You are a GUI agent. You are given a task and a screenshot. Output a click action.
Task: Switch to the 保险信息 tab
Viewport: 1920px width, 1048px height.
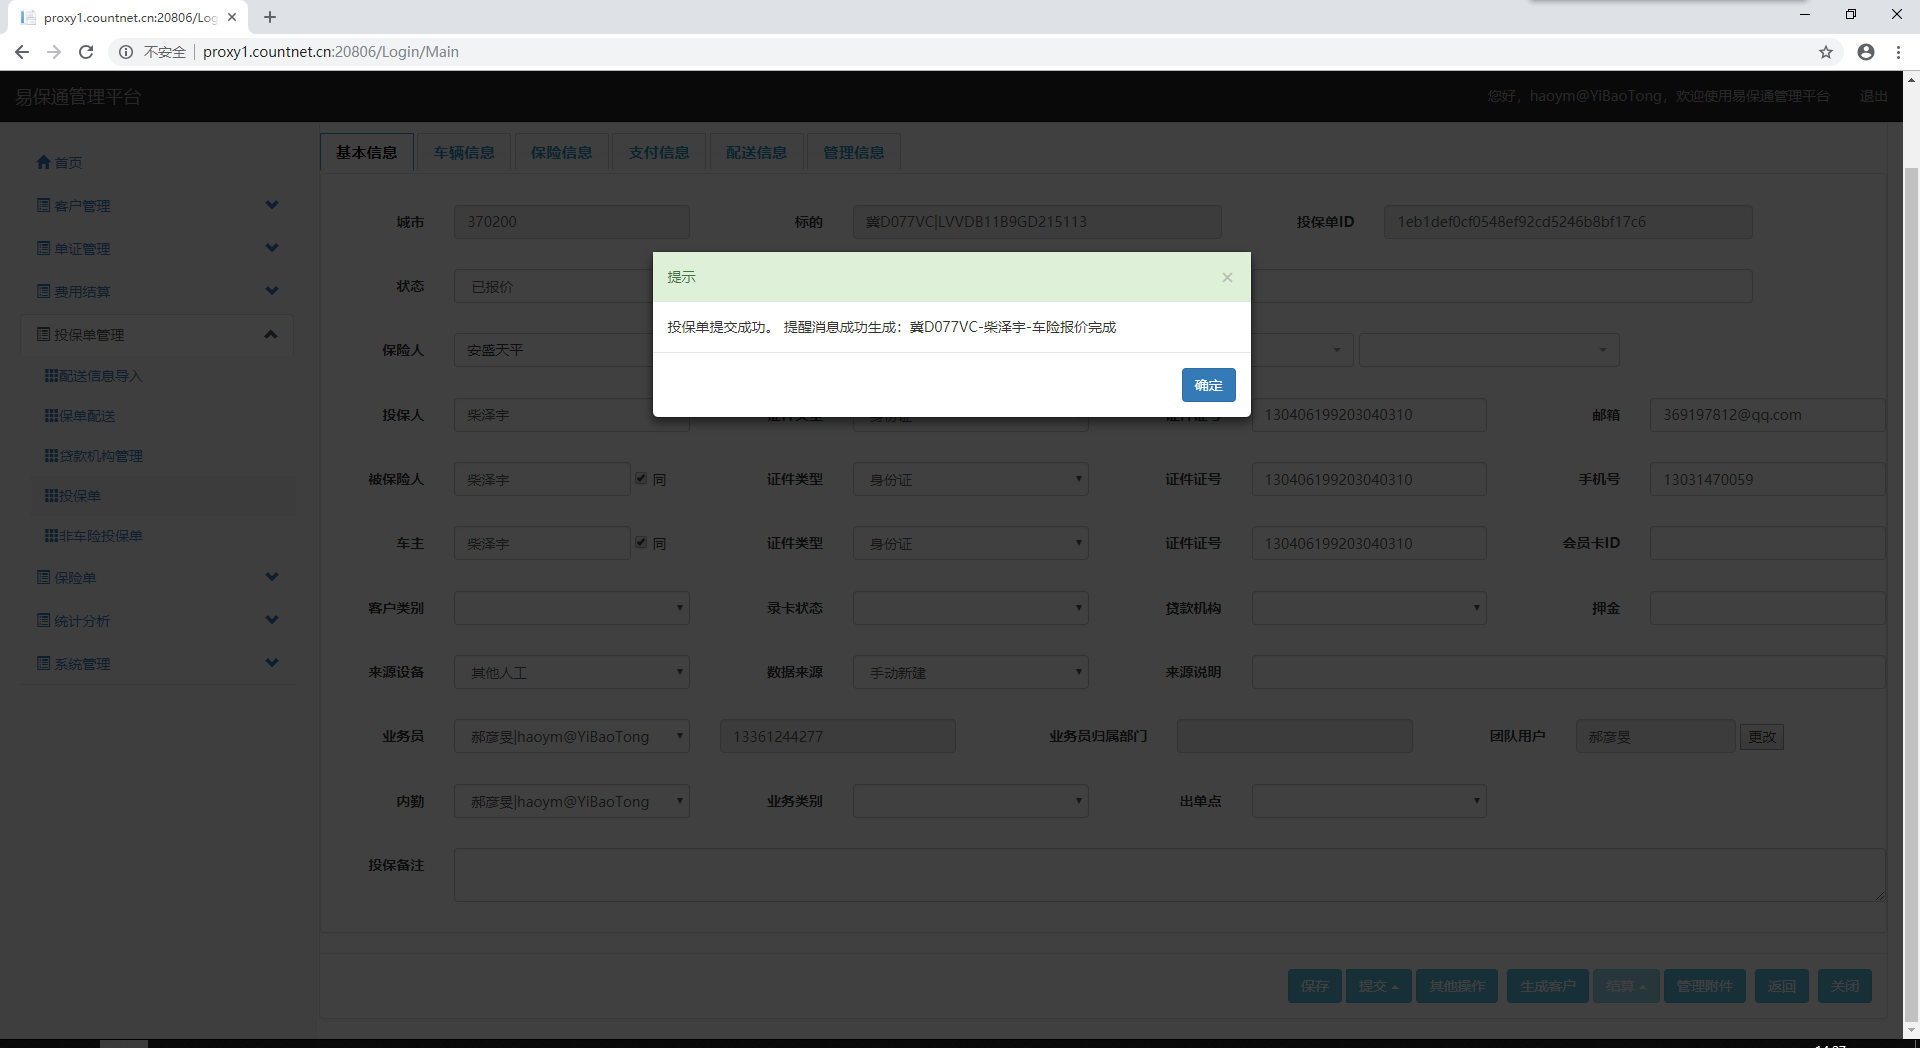point(561,152)
